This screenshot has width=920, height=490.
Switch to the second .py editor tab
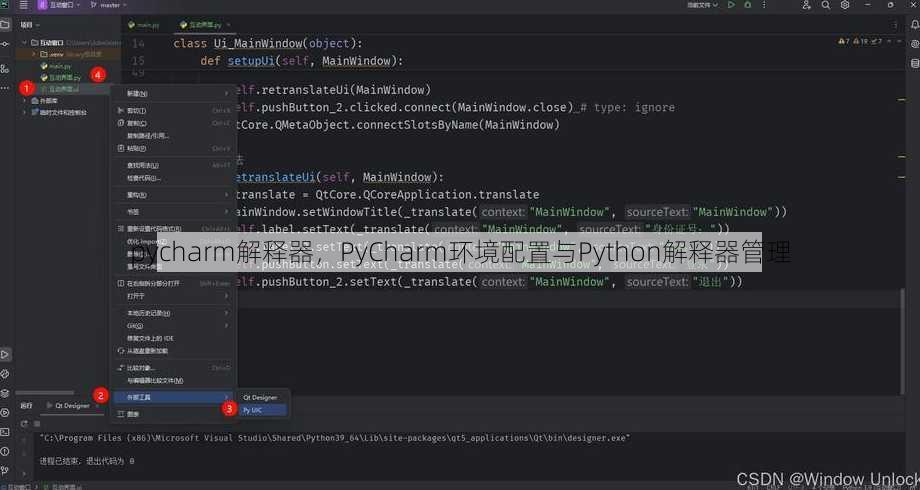coord(205,25)
